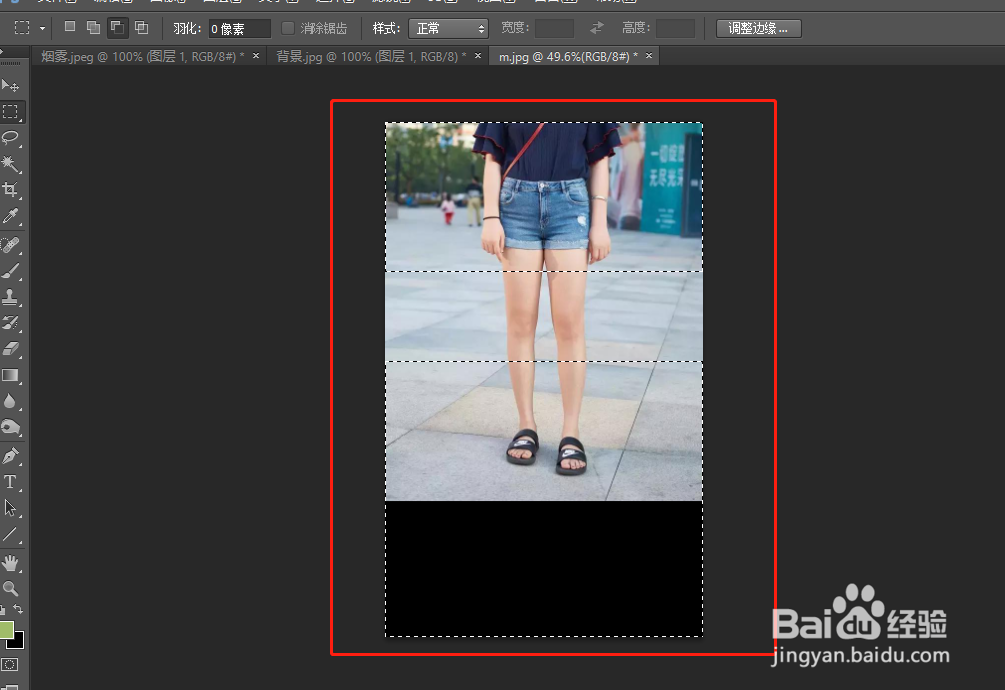The height and width of the screenshot is (690, 1005).
Task: Click the width input field
Action: (554, 28)
